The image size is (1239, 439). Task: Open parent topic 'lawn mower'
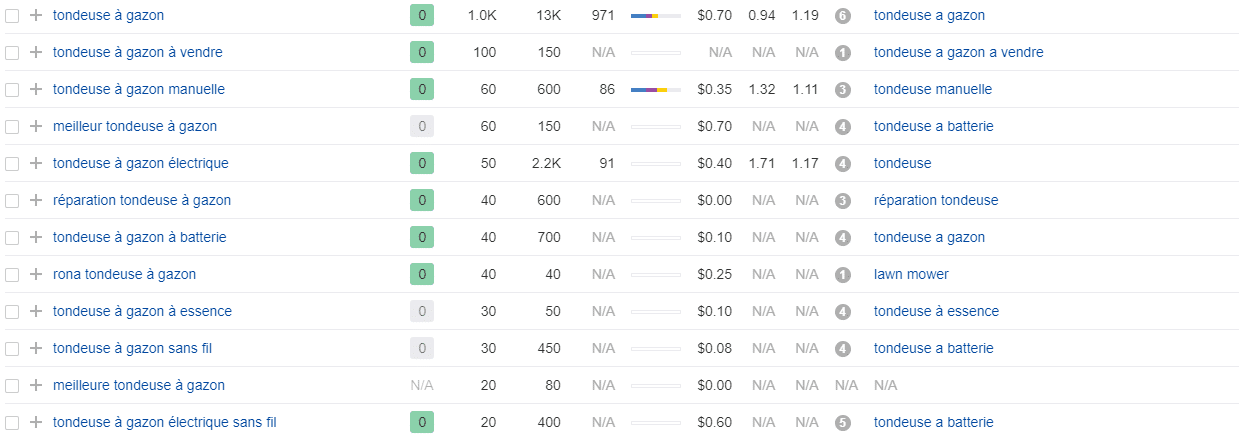coord(910,274)
